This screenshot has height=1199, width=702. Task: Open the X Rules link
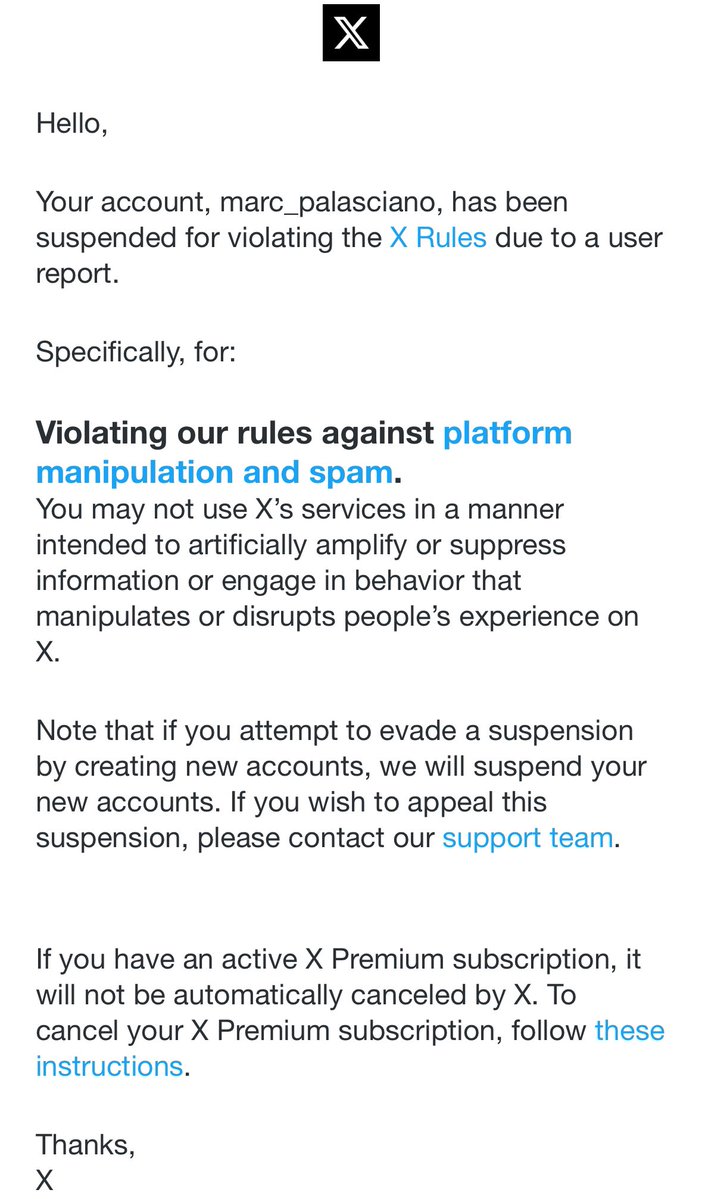pos(437,238)
